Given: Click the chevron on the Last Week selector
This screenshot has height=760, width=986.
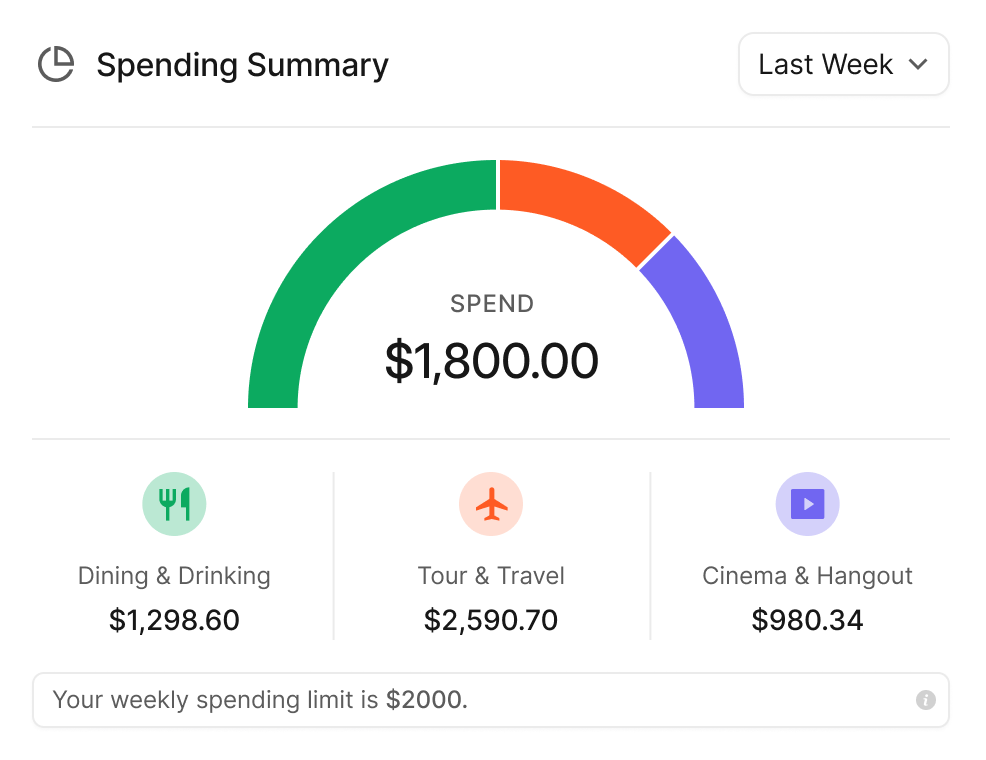Looking at the screenshot, I should 919,64.
